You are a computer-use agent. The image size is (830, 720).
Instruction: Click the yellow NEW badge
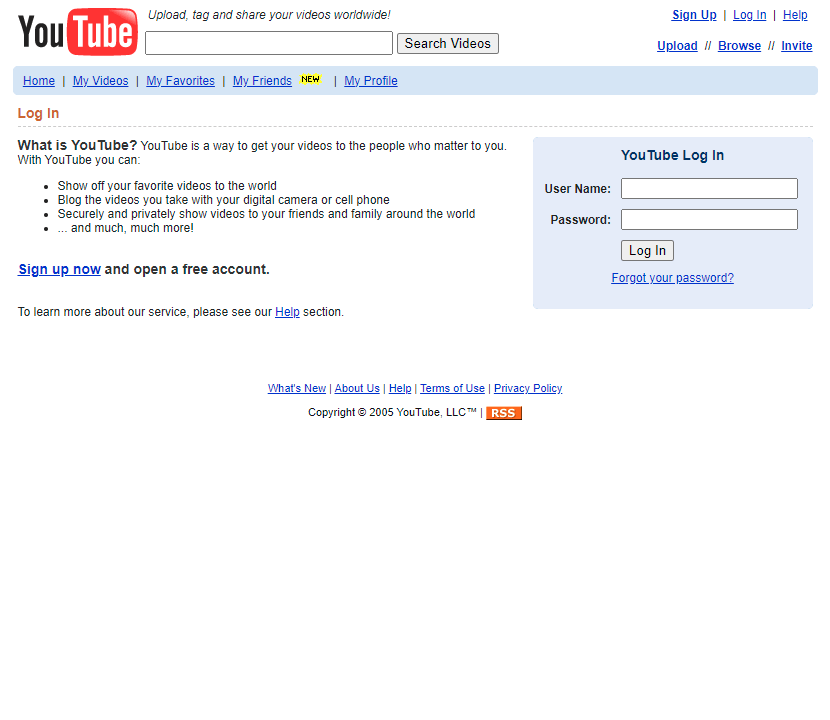pyautogui.click(x=310, y=79)
